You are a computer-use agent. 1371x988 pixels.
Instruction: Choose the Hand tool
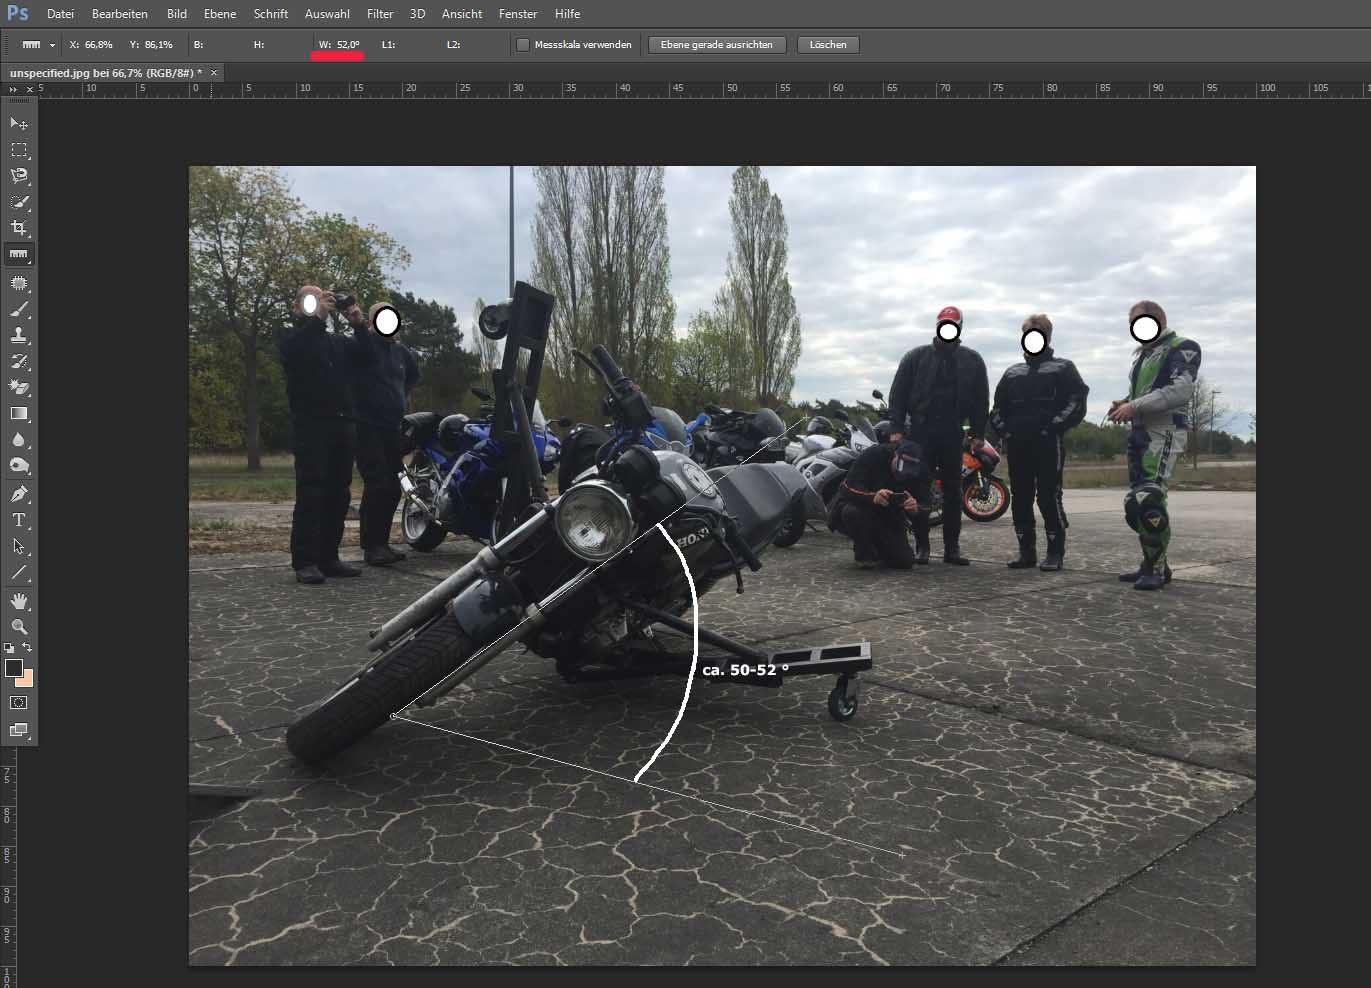click(19, 600)
